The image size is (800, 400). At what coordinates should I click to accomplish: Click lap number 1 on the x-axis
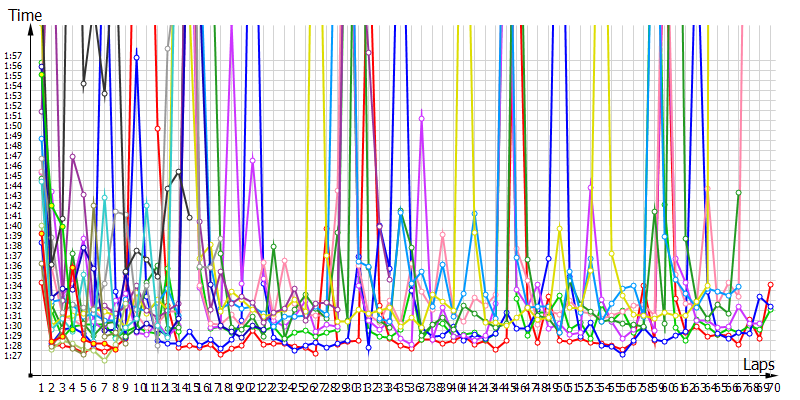(41, 387)
